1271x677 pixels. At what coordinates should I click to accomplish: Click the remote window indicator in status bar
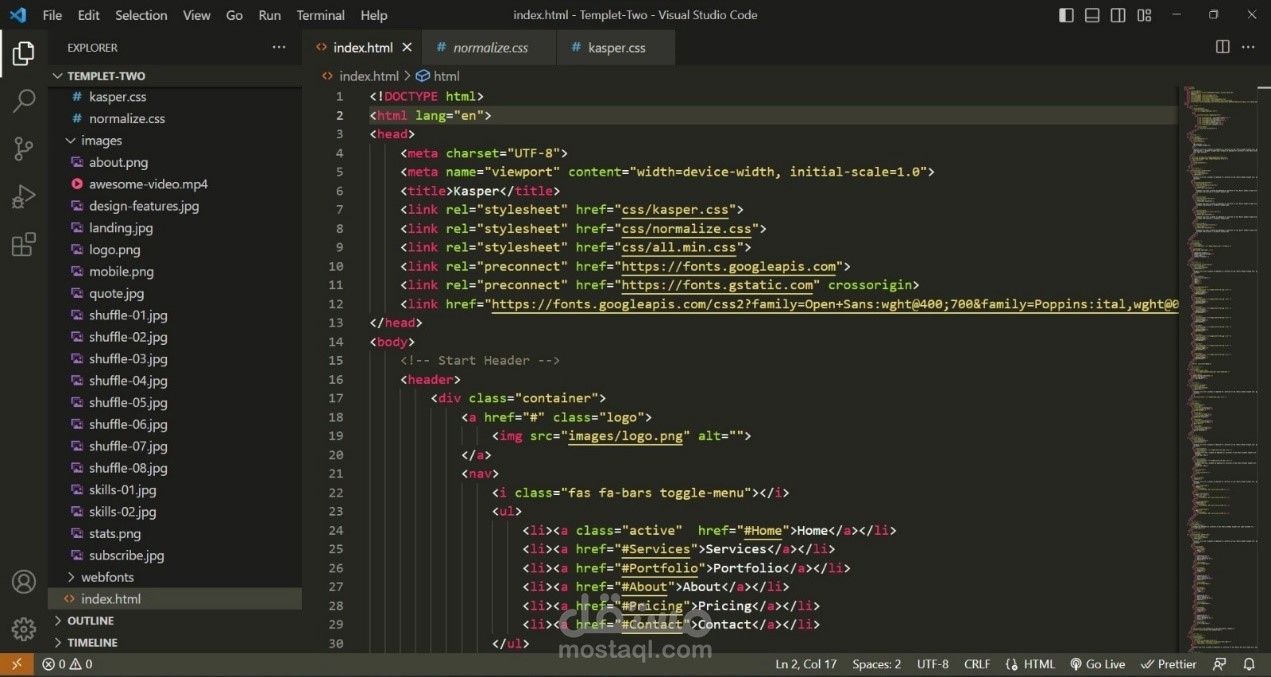[x=16, y=664]
